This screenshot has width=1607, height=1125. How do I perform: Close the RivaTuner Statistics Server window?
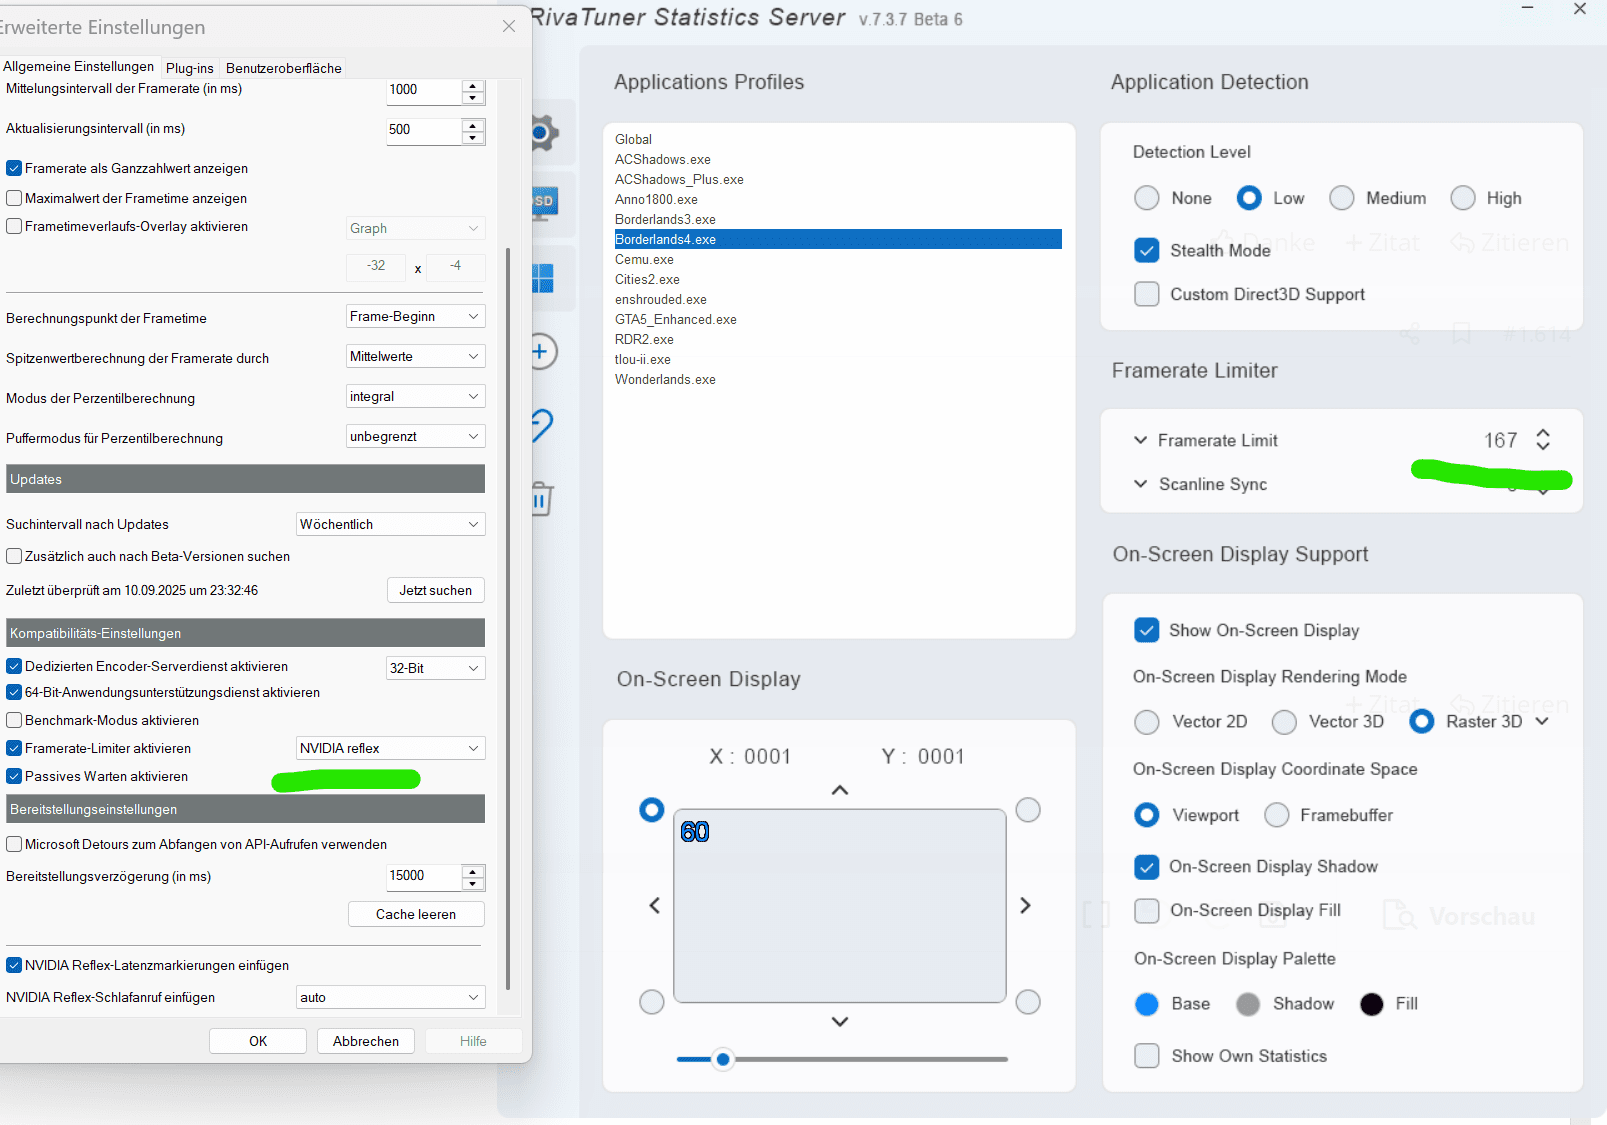point(1580,9)
